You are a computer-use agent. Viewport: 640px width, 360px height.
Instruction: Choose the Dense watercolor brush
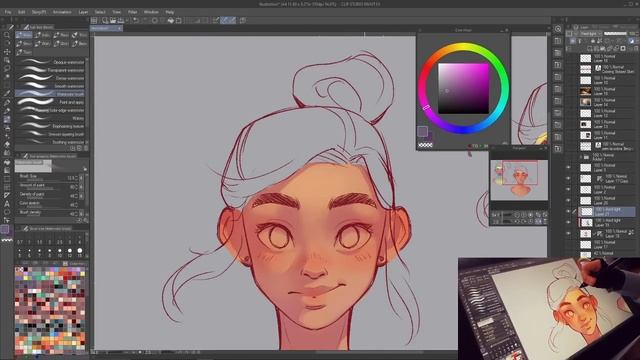pos(50,78)
